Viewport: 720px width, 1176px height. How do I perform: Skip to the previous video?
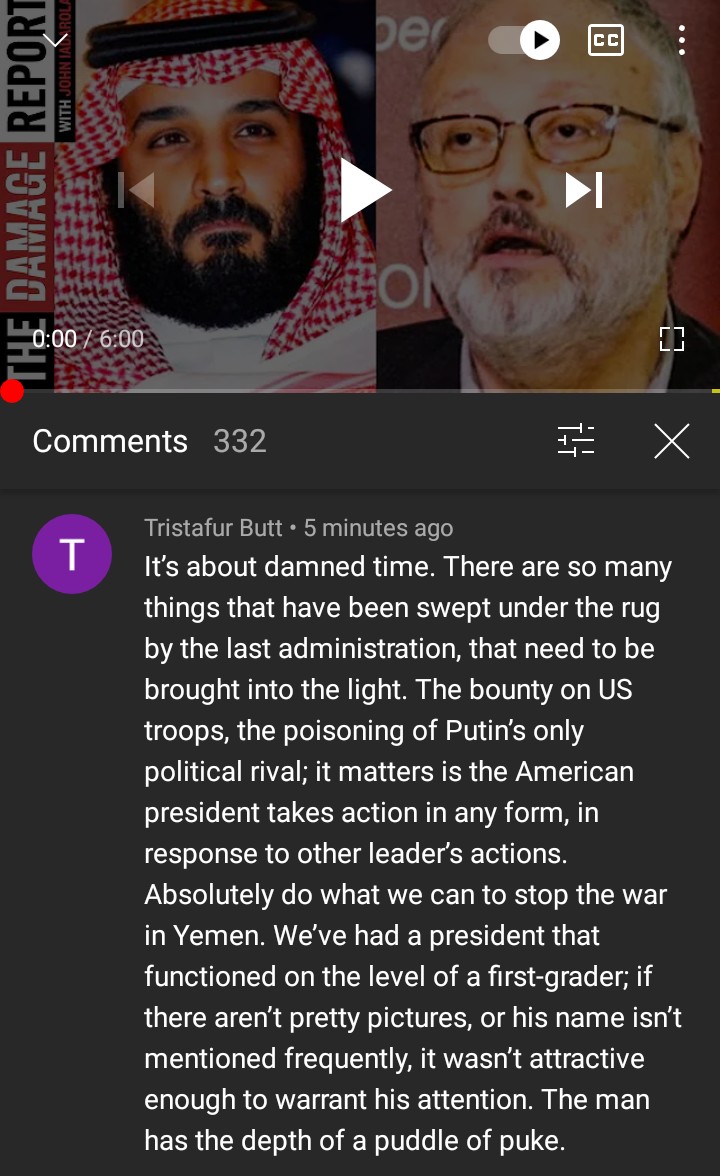point(136,190)
